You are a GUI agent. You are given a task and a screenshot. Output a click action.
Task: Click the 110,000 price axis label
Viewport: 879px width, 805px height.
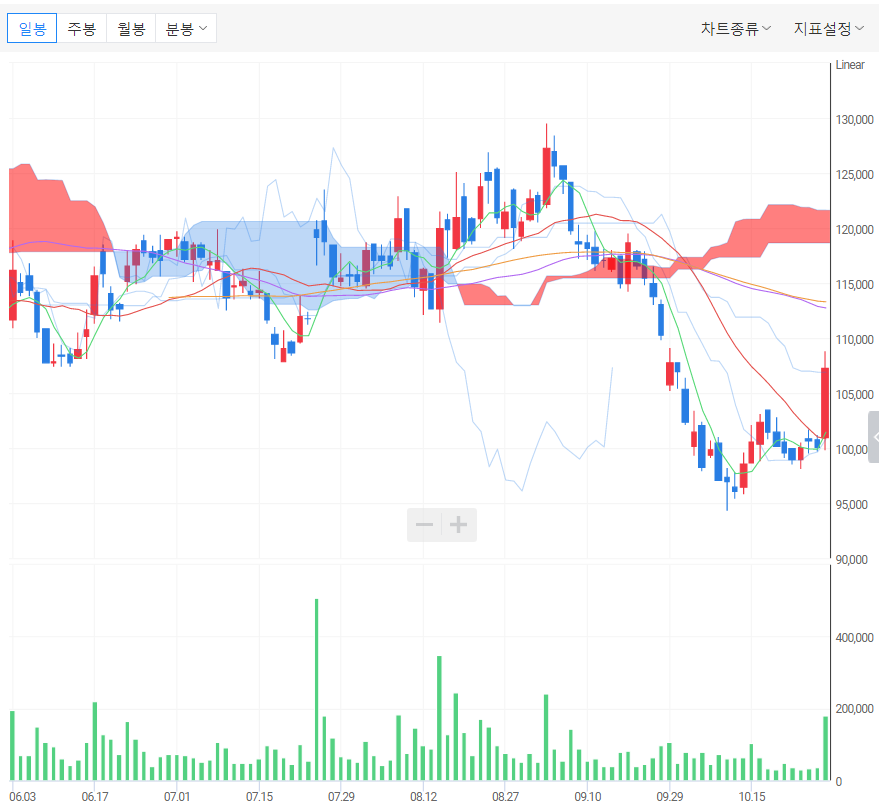854,339
